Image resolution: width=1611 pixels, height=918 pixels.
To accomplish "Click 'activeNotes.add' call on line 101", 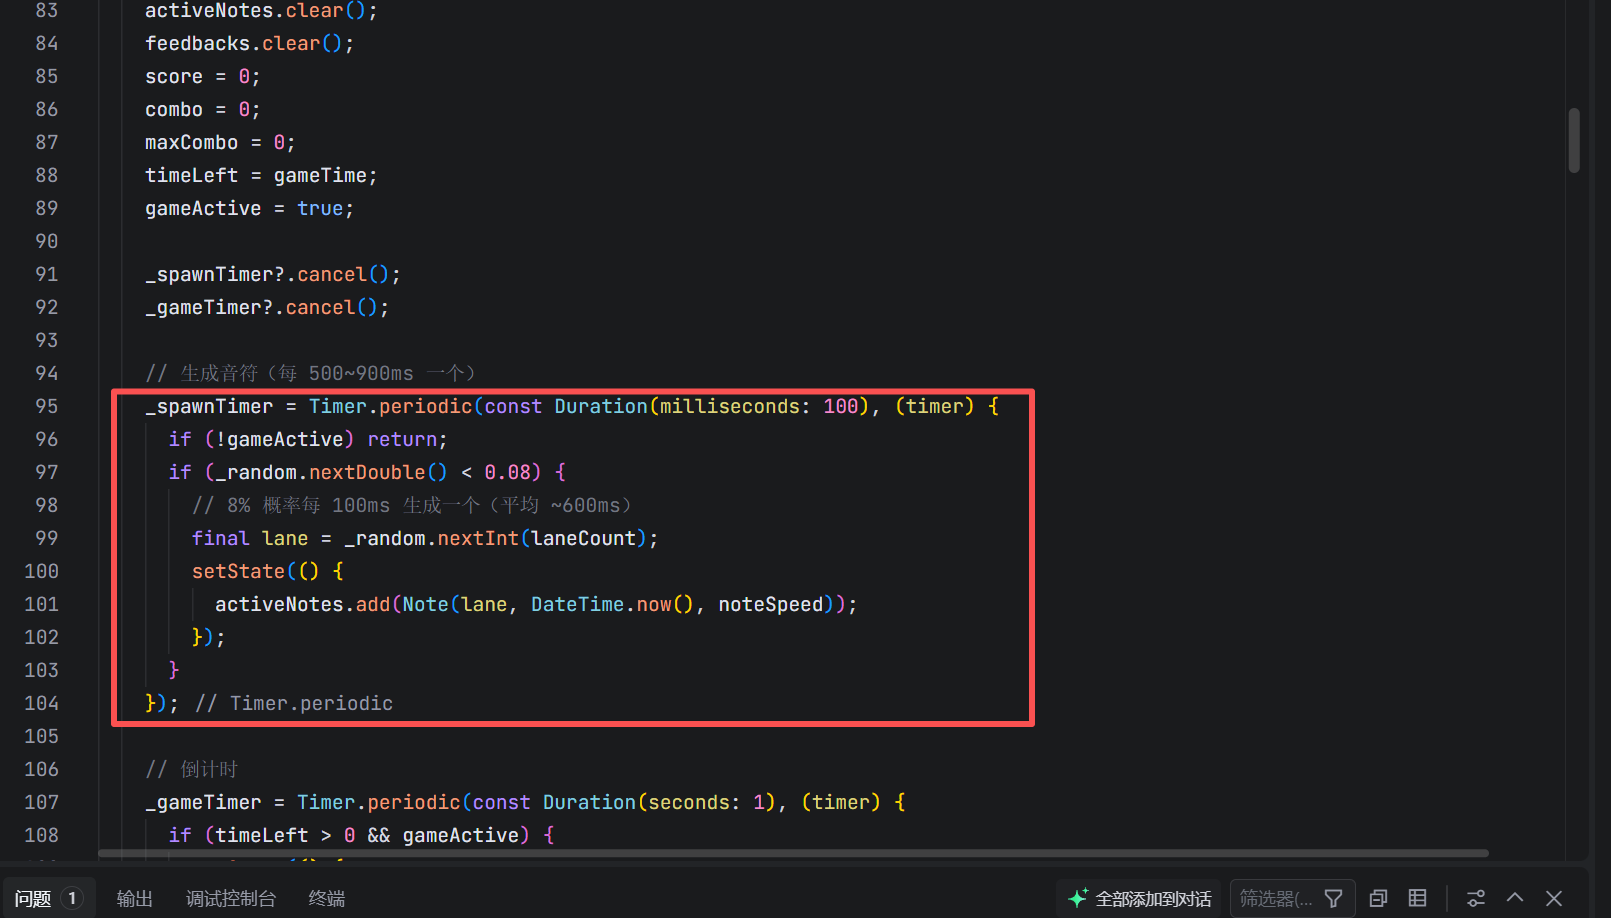I will tap(302, 604).
